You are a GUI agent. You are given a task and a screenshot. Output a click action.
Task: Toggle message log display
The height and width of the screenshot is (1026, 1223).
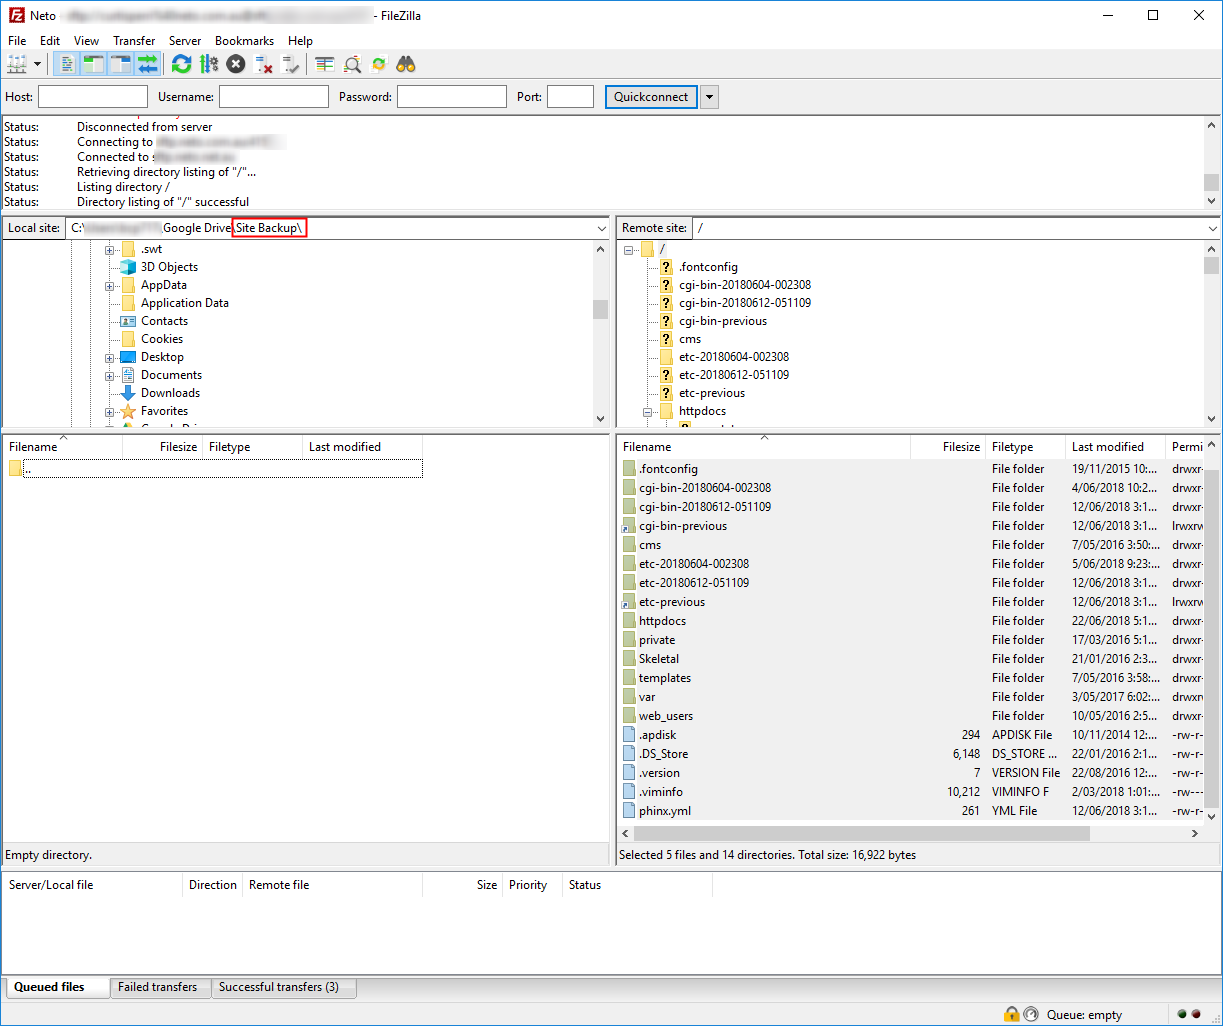[x=67, y=64]
